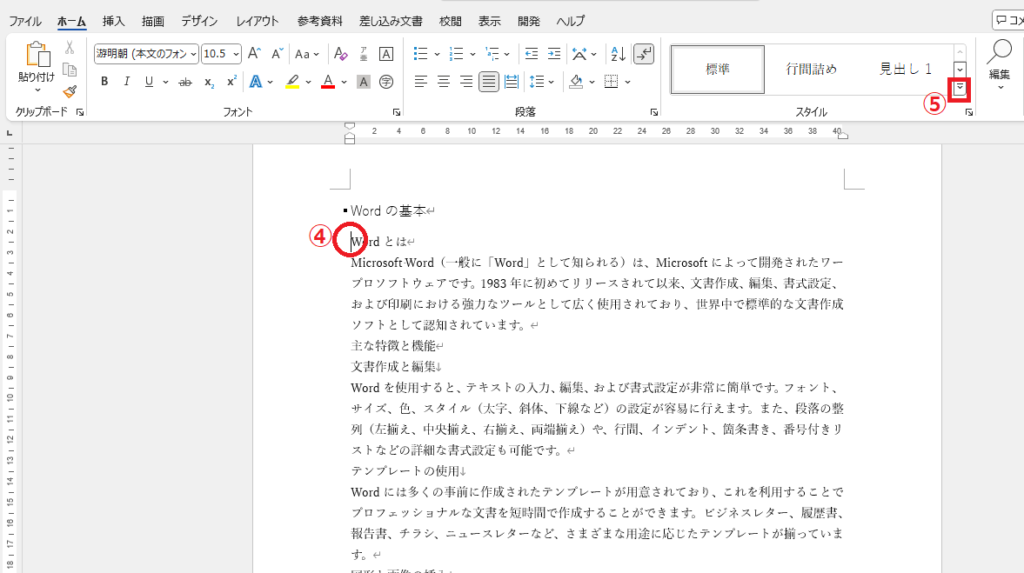Switch to the 校閲 tab

[x=450, y=21]
